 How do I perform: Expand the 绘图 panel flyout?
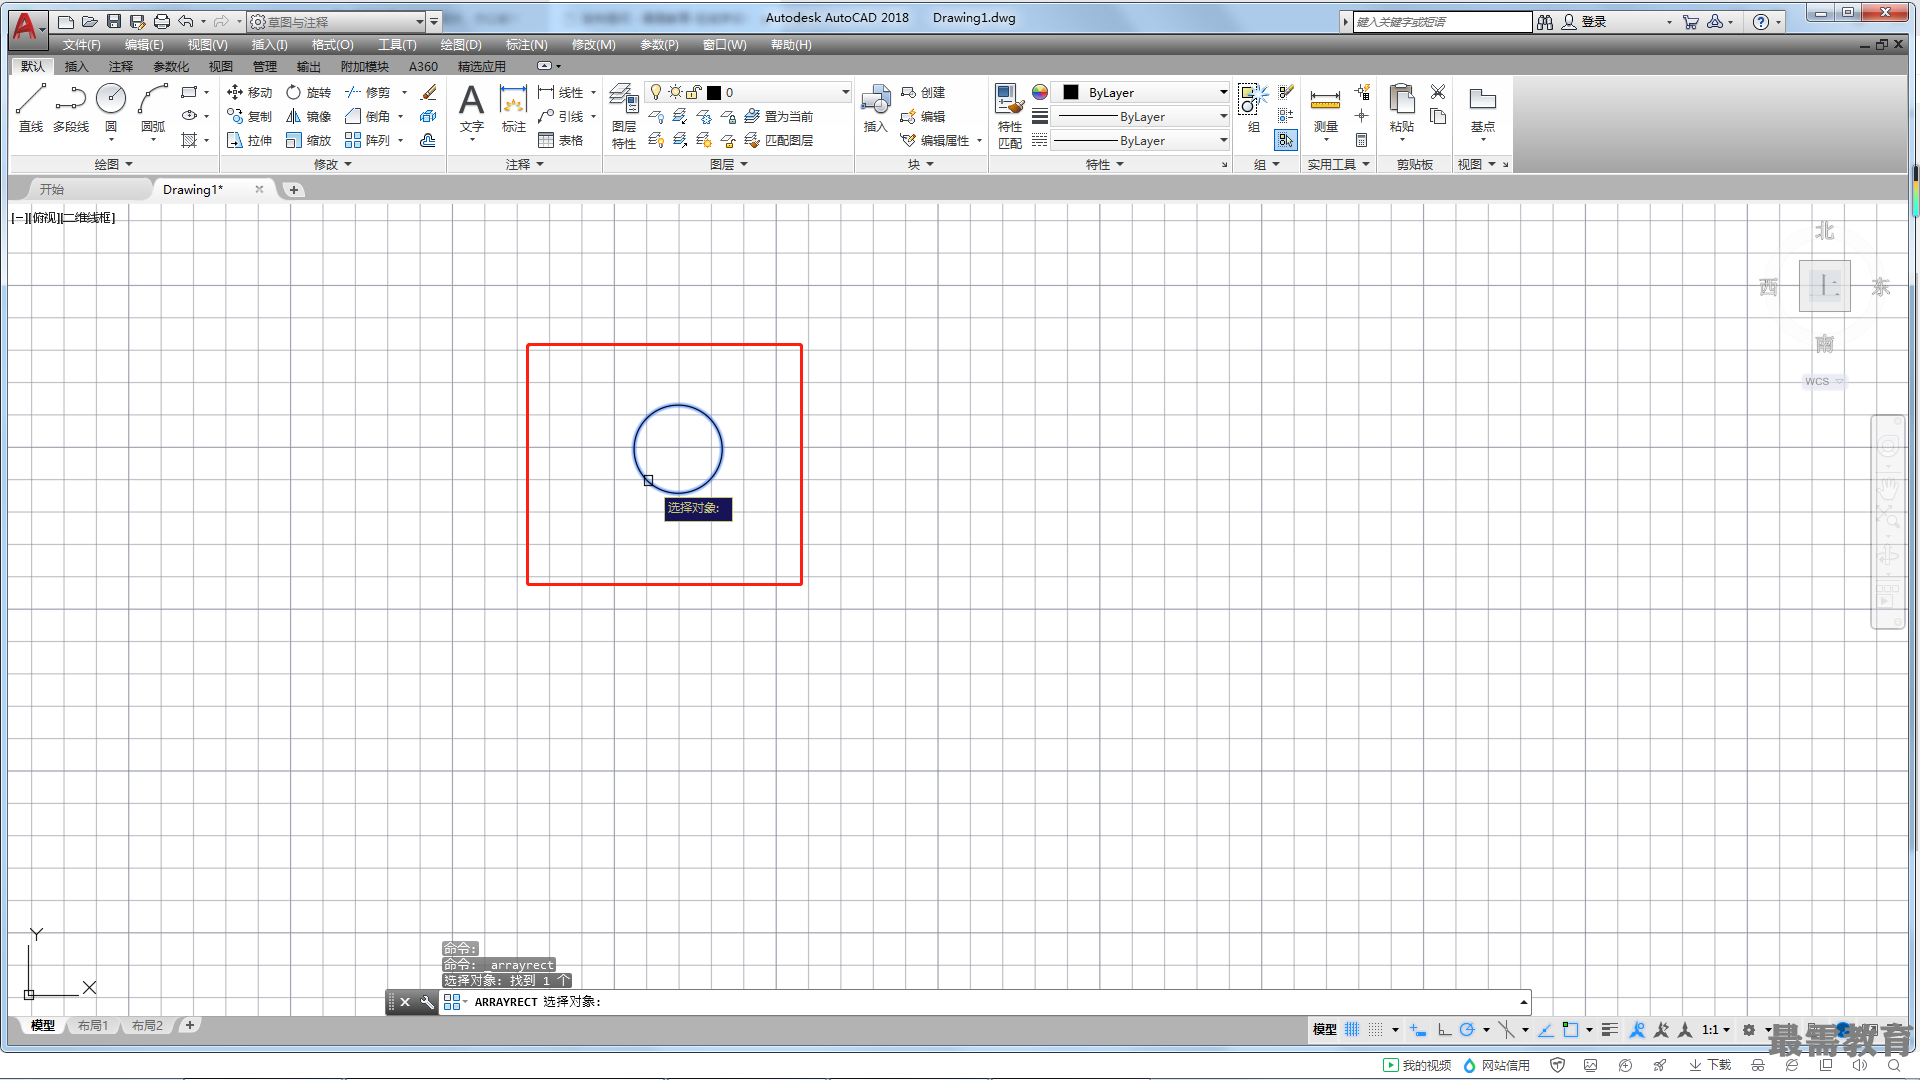(x=114, y=164)
